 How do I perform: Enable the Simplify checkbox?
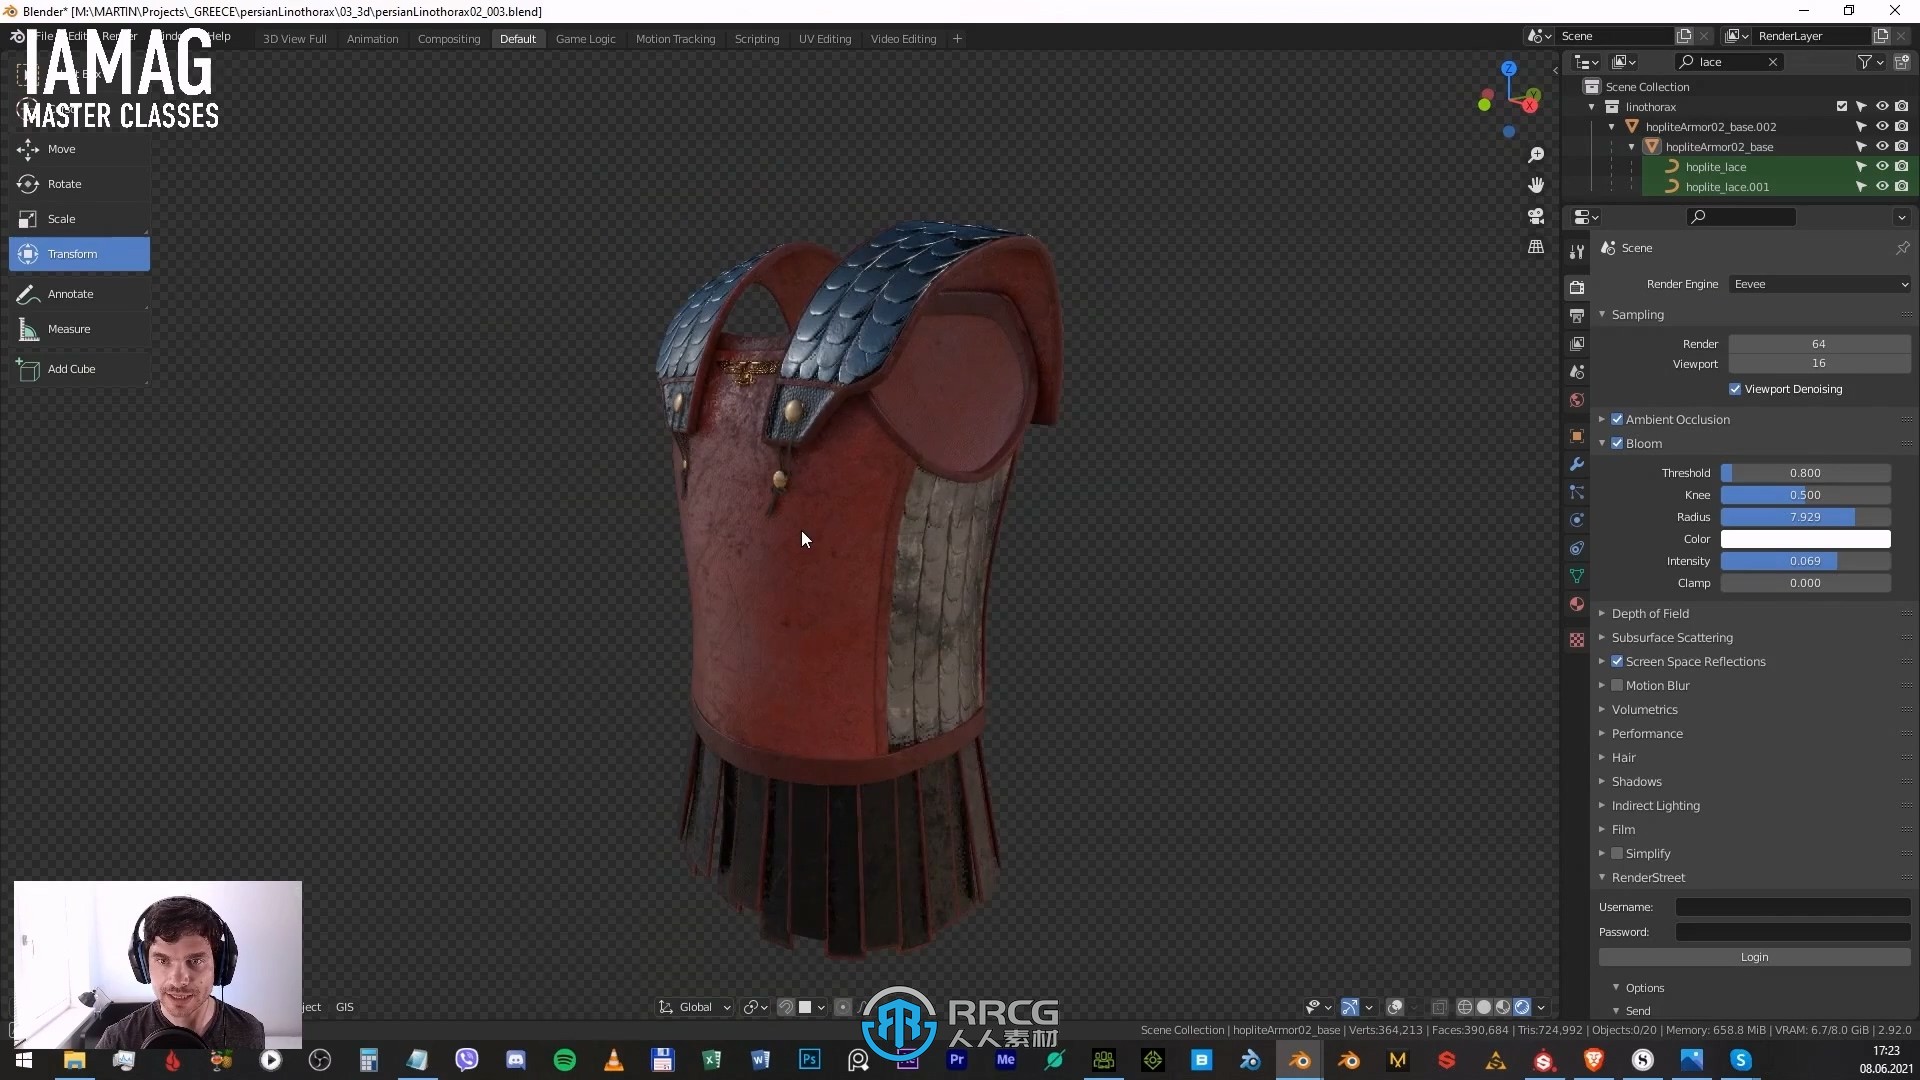pyautogui.click(x=1617, y=853)
